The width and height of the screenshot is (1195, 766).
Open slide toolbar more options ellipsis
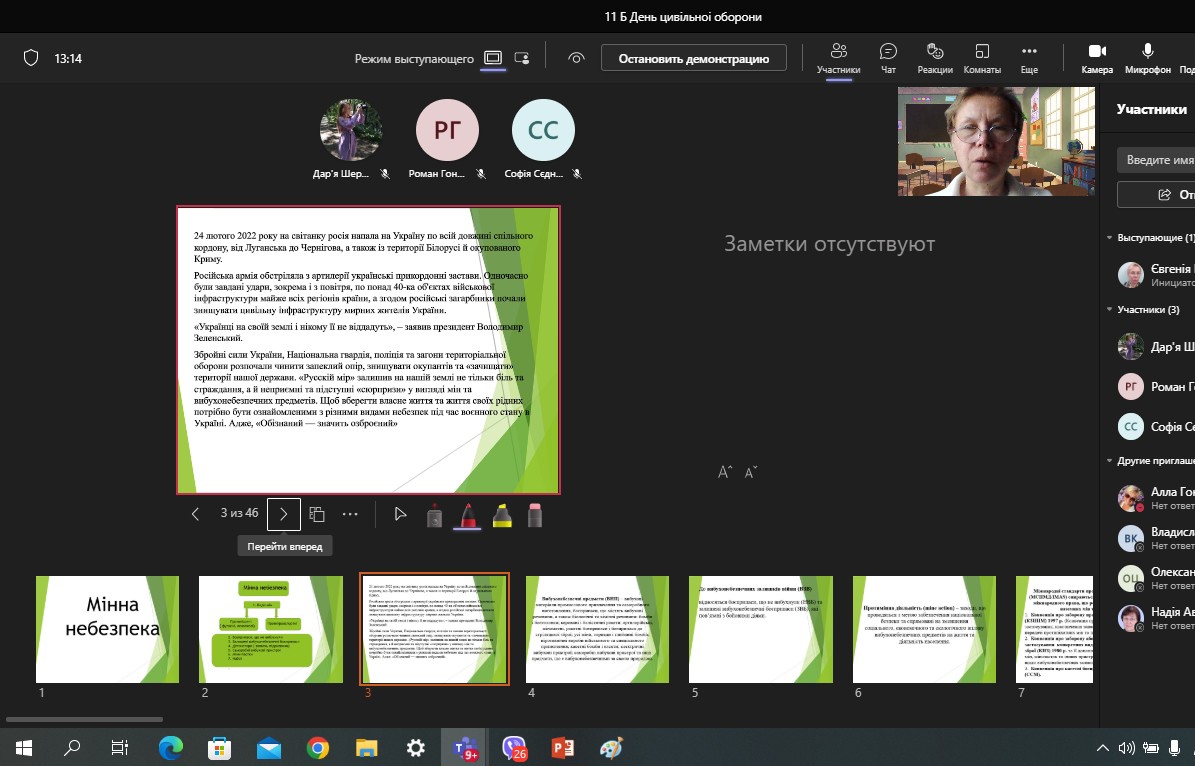[350, 514]
